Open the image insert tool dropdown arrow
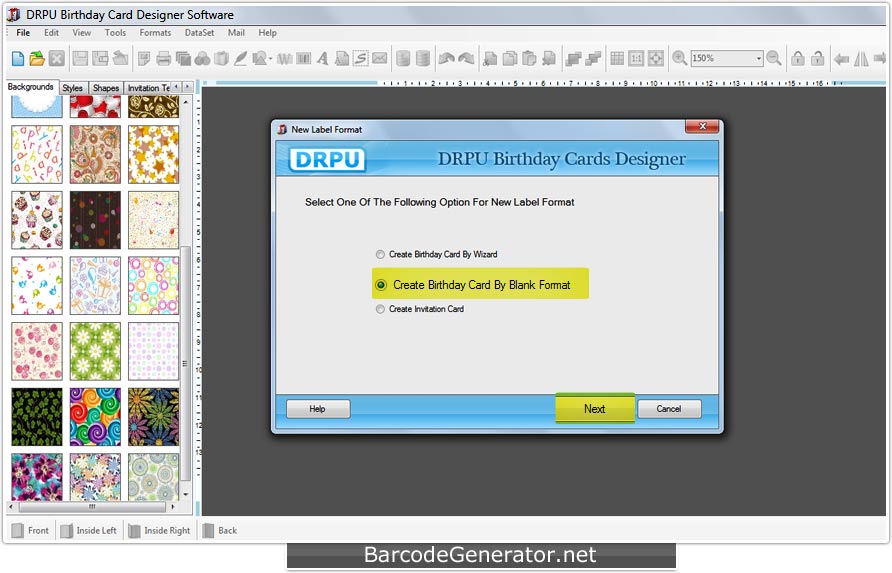892x573 pixels. coord(271,58)
